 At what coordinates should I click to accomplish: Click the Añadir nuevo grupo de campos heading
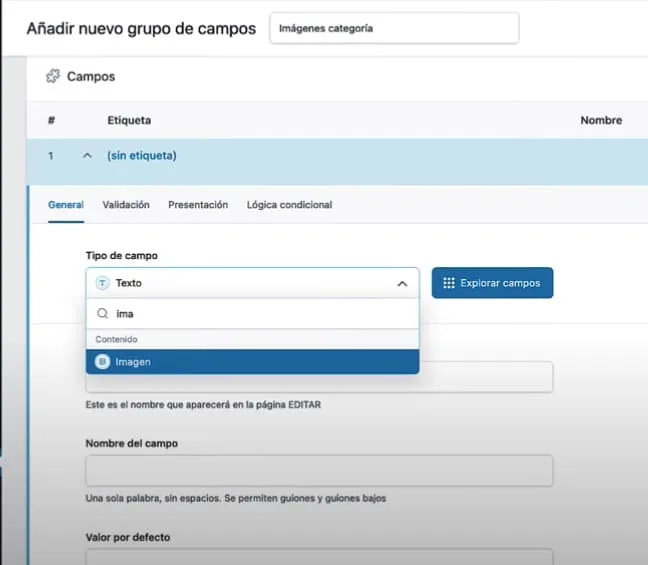pyautogui.click(x=141, y=29)
